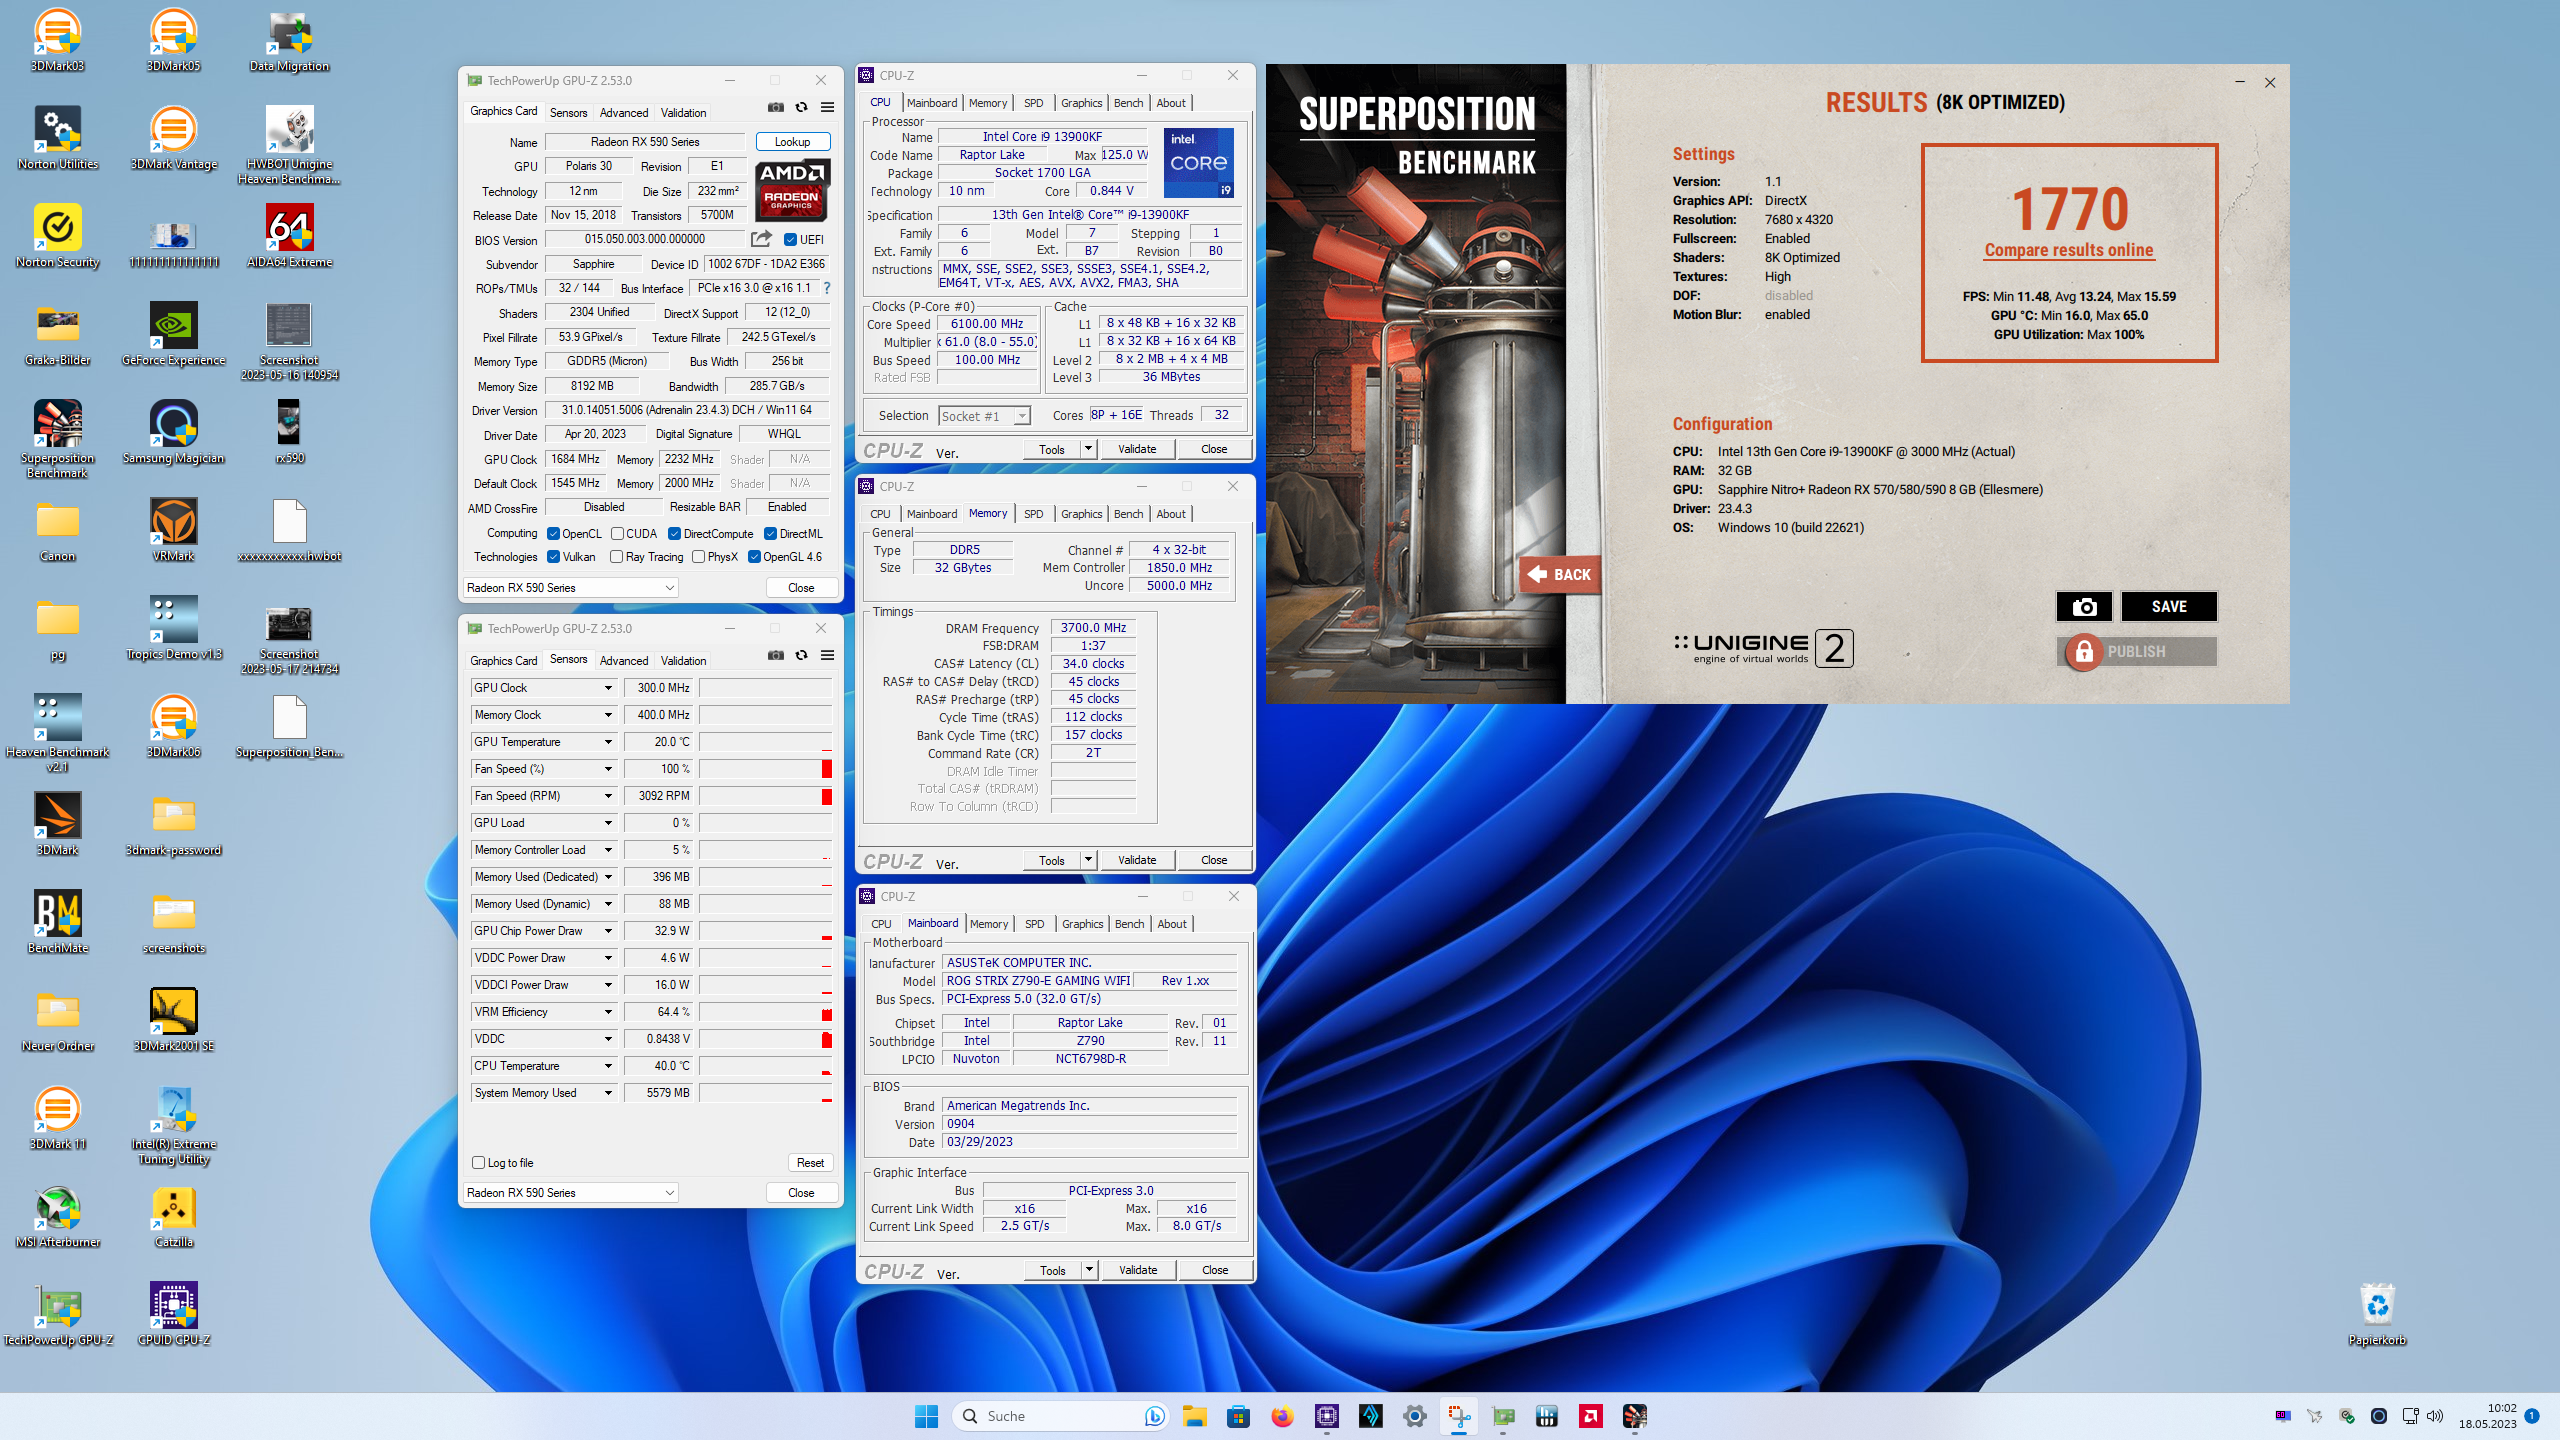The height and width of the screenshot is (1440, 2560).
Task: Switch to Mainboard tab in top CPU-Z window
Action: click(x=932, y=103)
